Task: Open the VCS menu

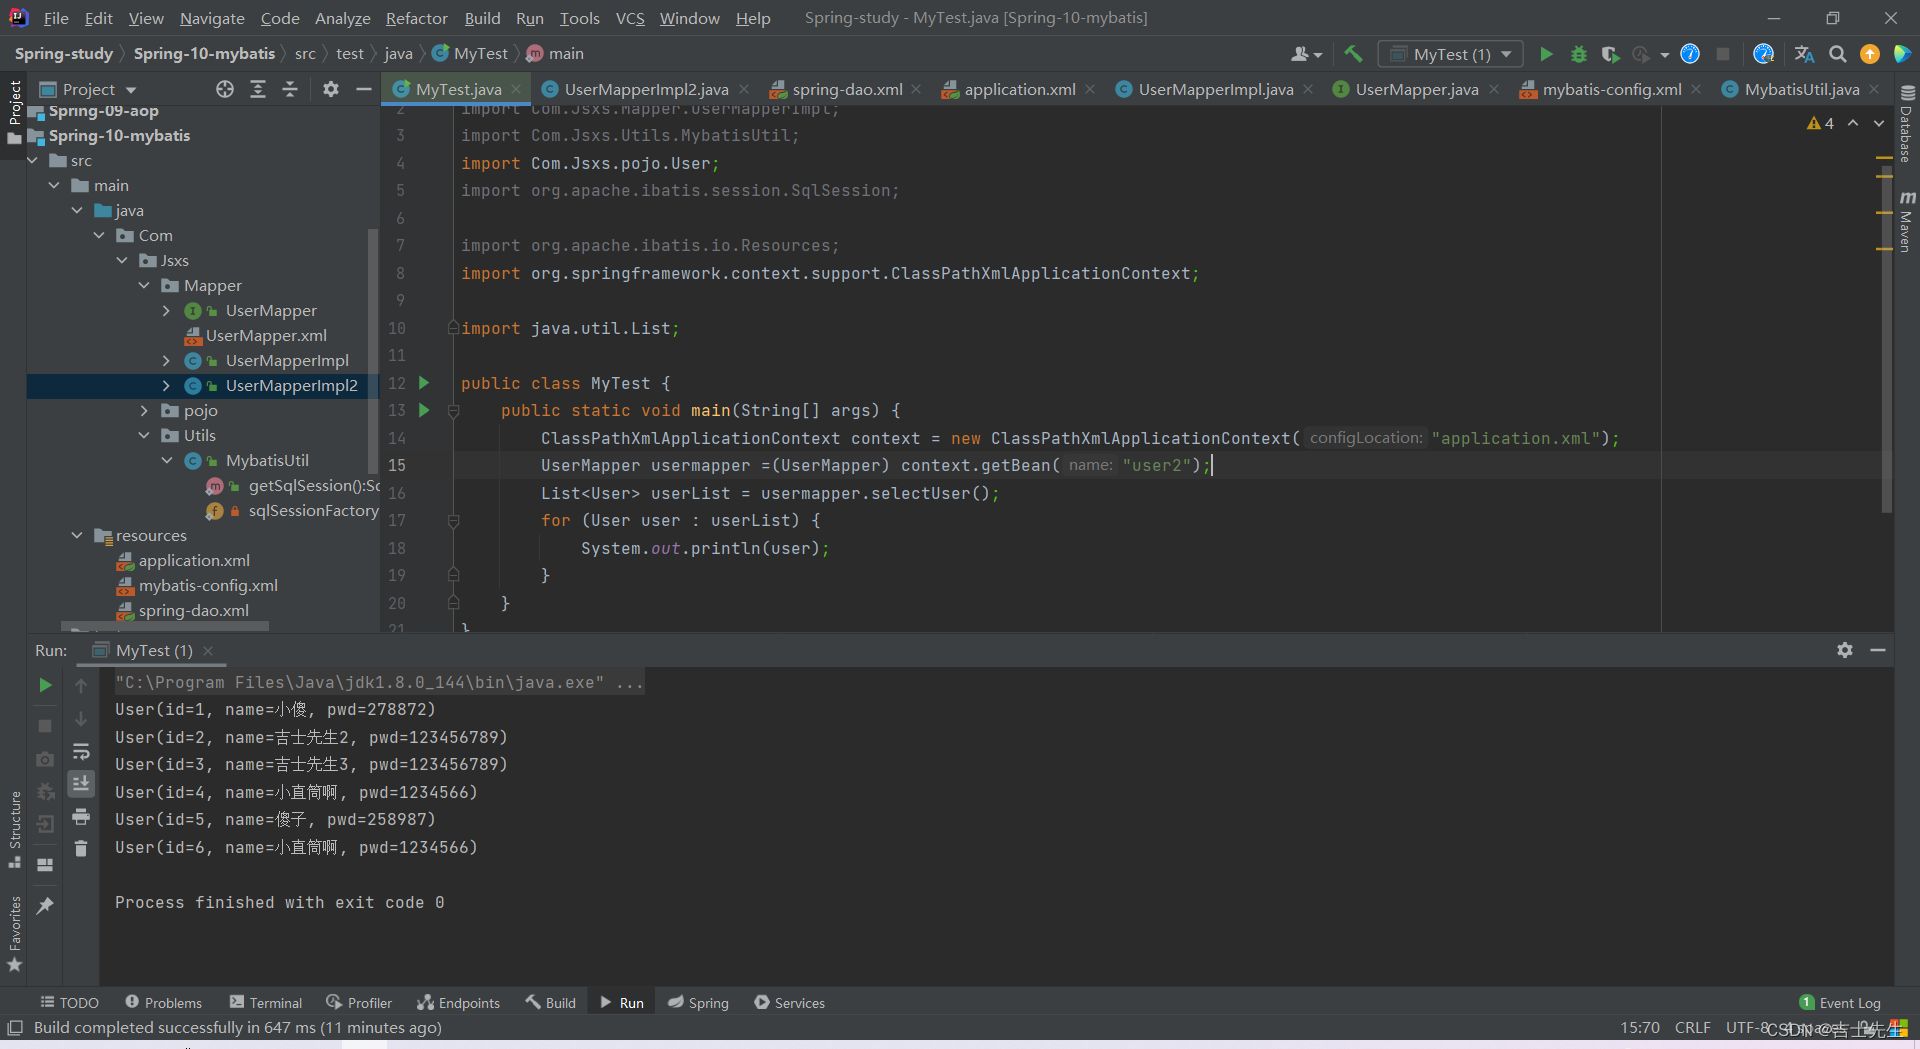Action: (630, 18)
